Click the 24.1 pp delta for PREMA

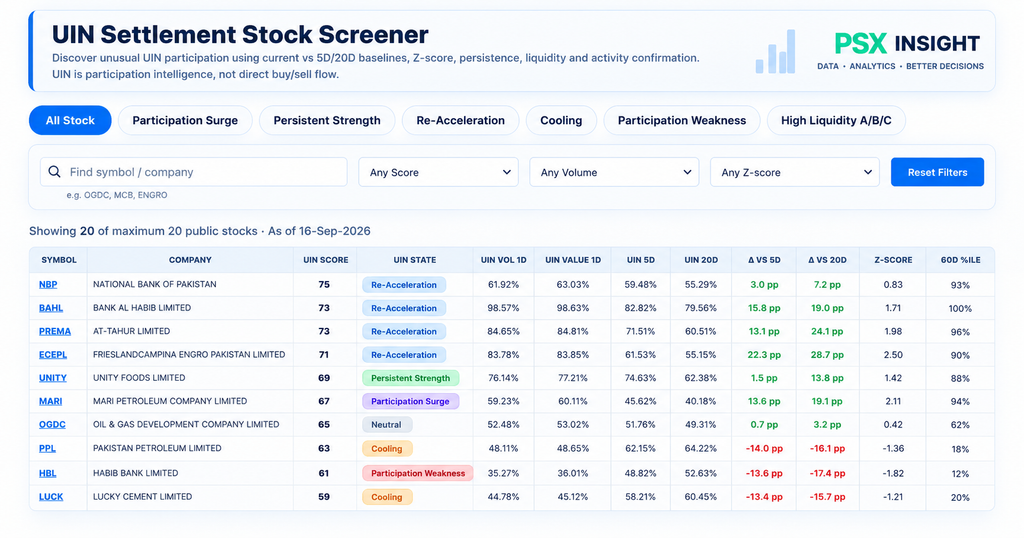pyautogui.click(x=827, y=332)
